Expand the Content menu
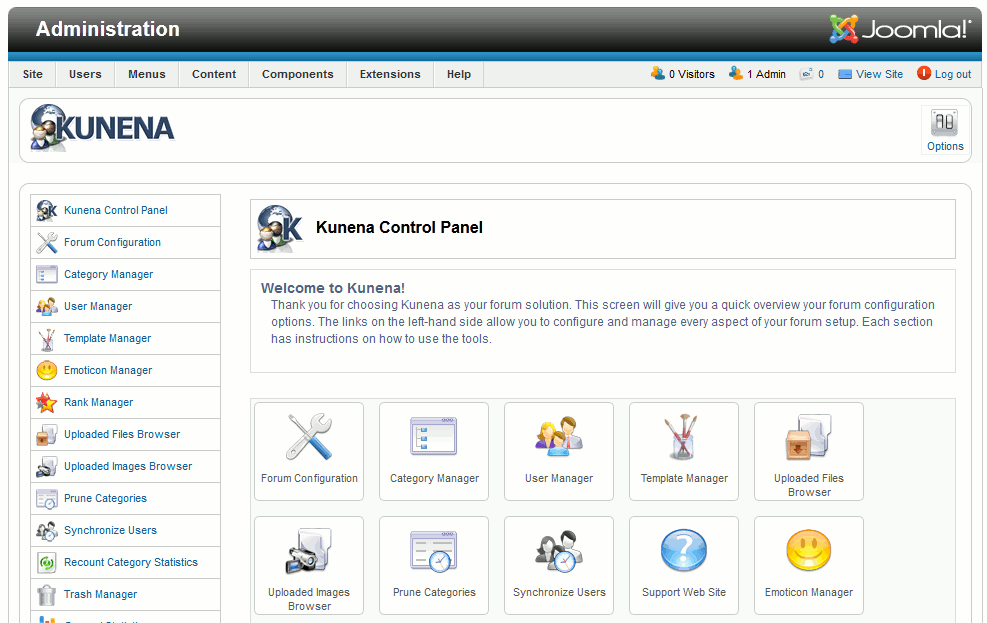Image resolution: width=987 pixels, height=623 pixels. click(214, 74)
